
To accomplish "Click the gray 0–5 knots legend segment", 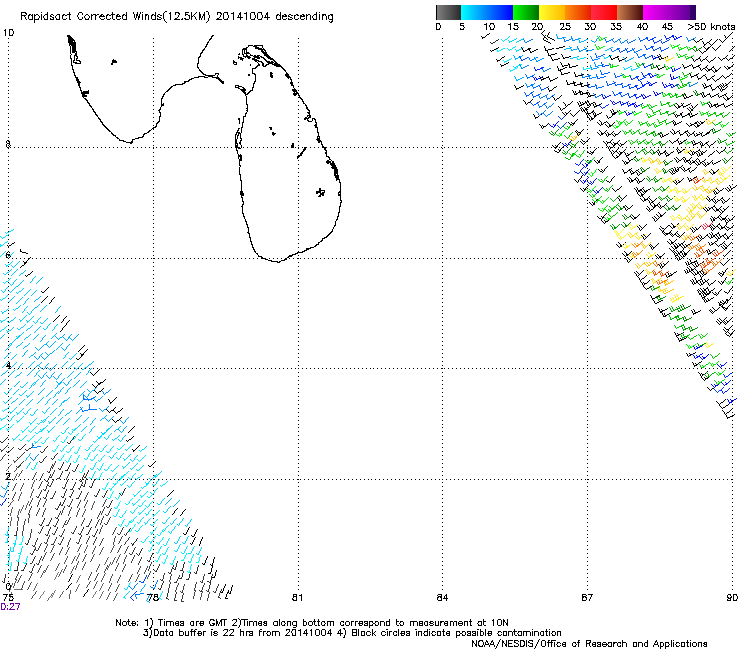I will tap(448, 12).
